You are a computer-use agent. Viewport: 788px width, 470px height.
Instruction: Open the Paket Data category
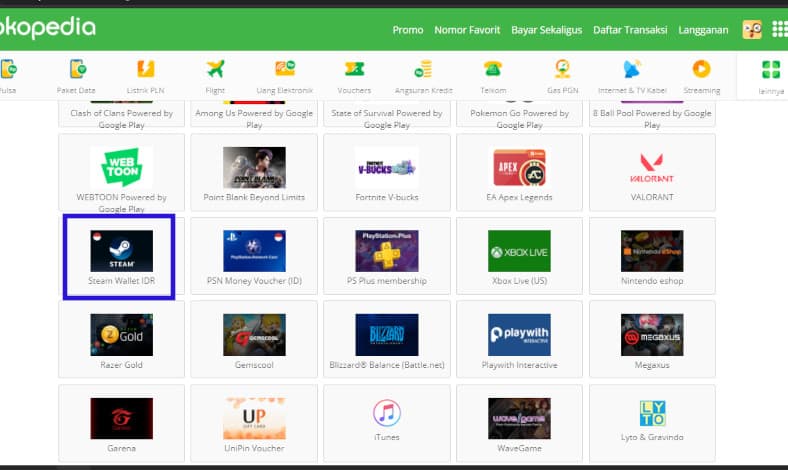tap(76, 76)
